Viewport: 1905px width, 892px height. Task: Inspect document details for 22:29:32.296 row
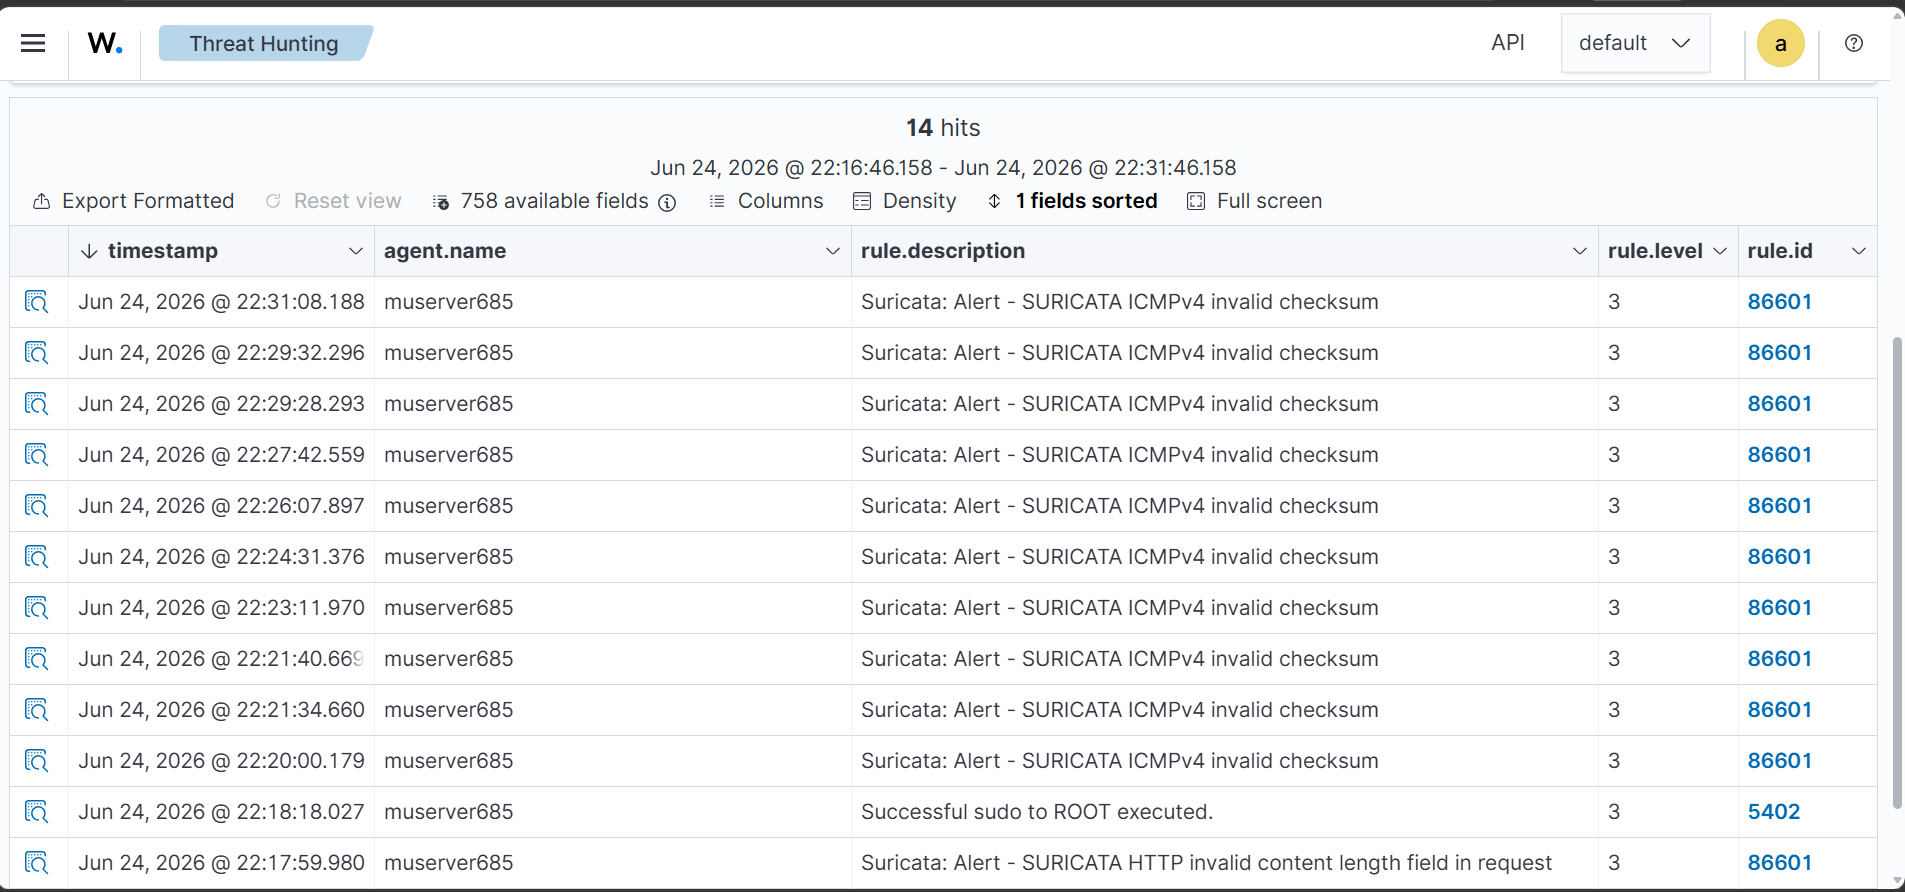pos(37,353)
